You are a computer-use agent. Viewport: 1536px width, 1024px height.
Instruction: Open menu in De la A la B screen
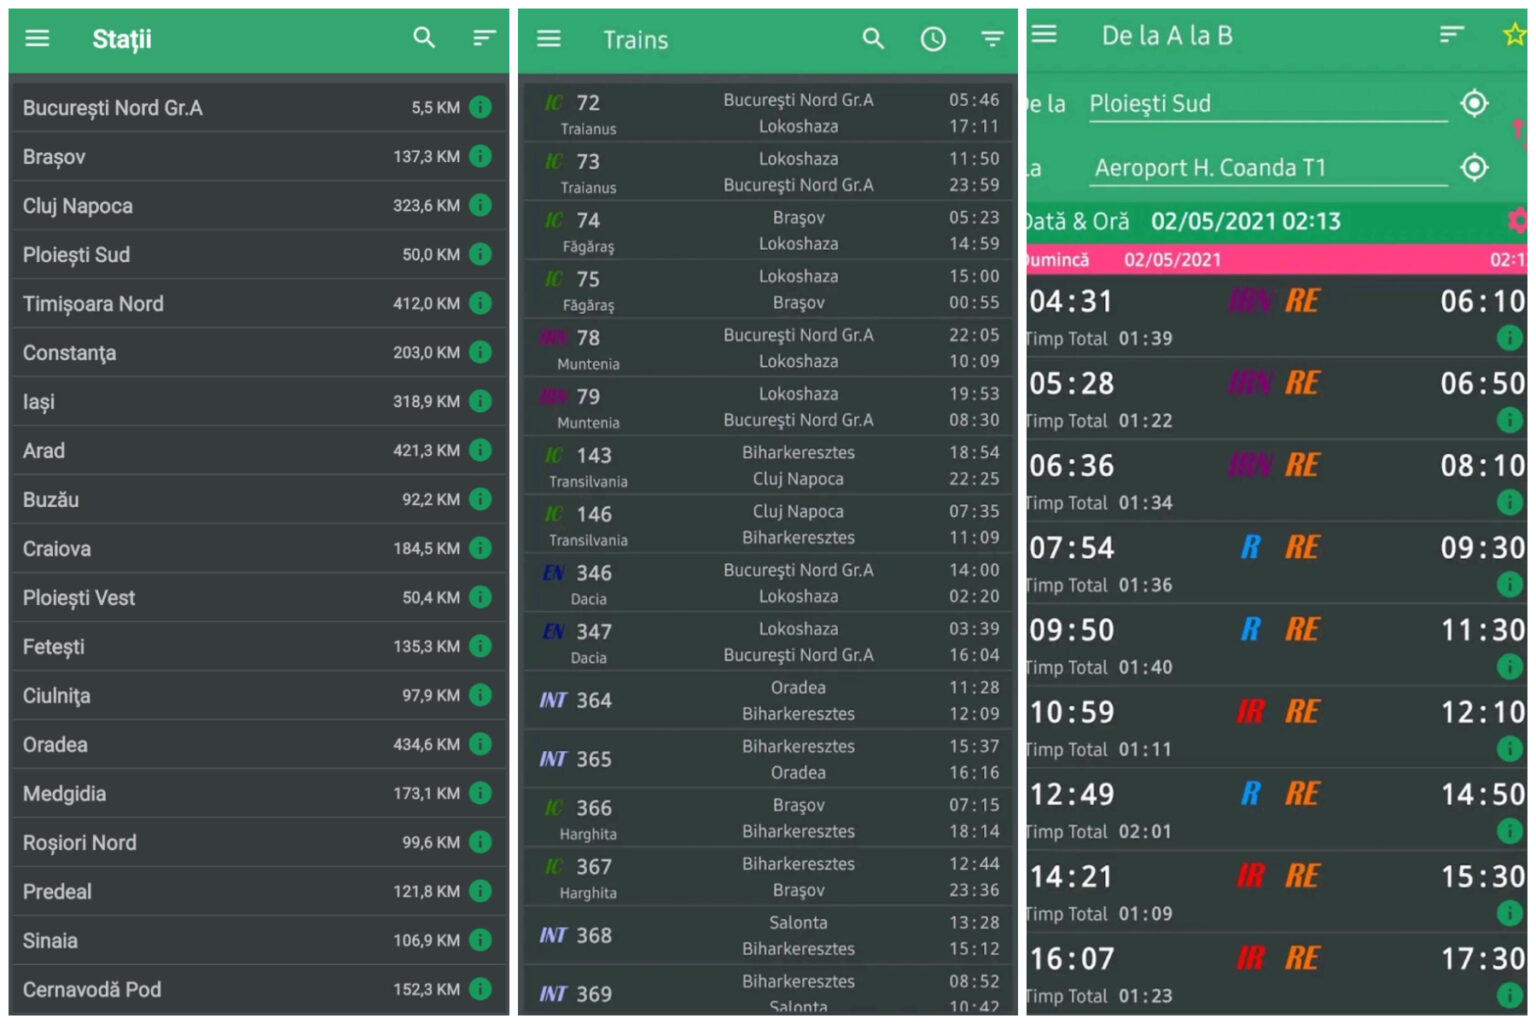coord(1044,35)
